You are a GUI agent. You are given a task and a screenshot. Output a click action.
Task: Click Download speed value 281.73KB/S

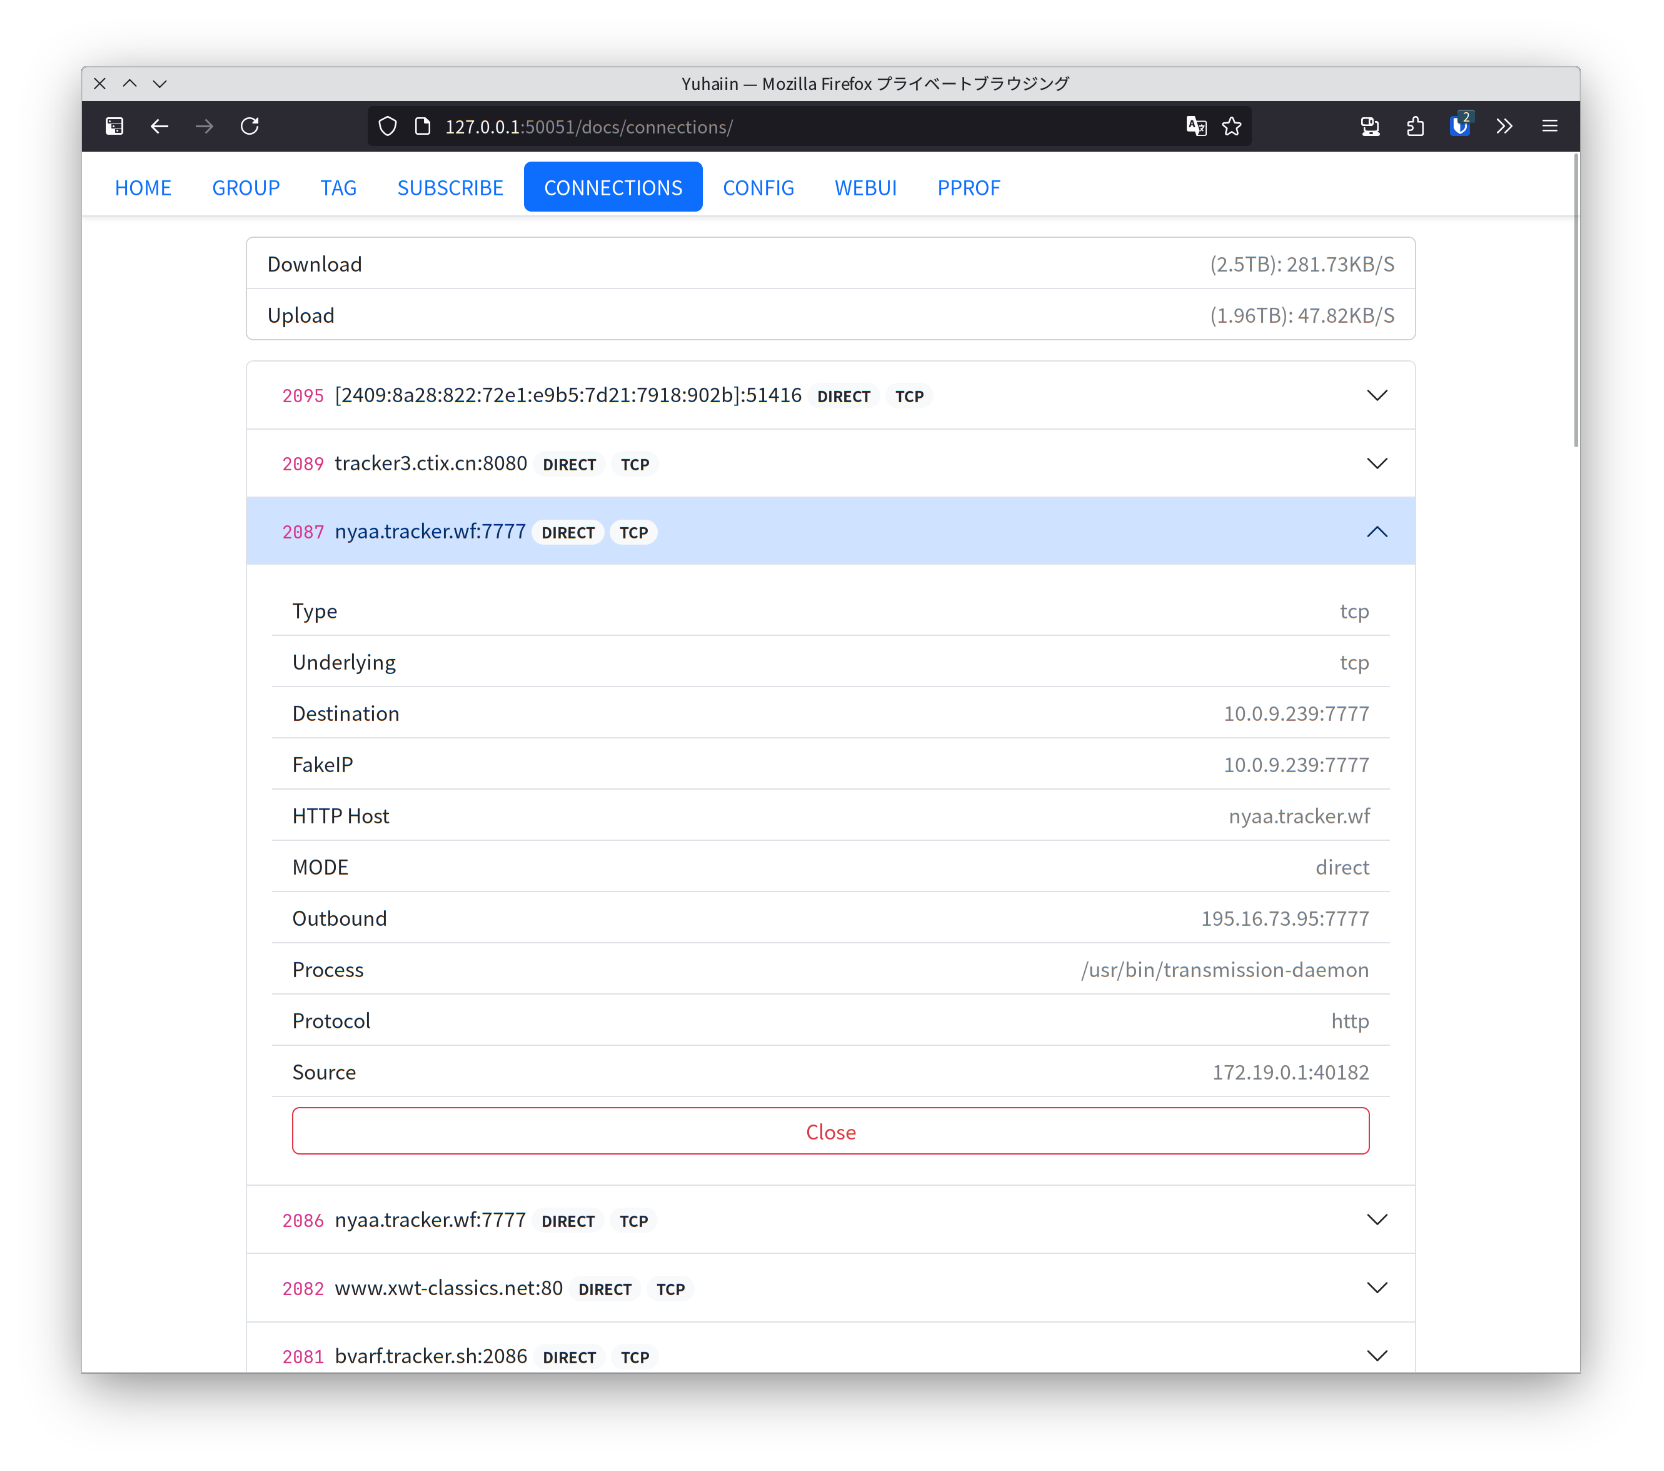[x=1340, y=264]
